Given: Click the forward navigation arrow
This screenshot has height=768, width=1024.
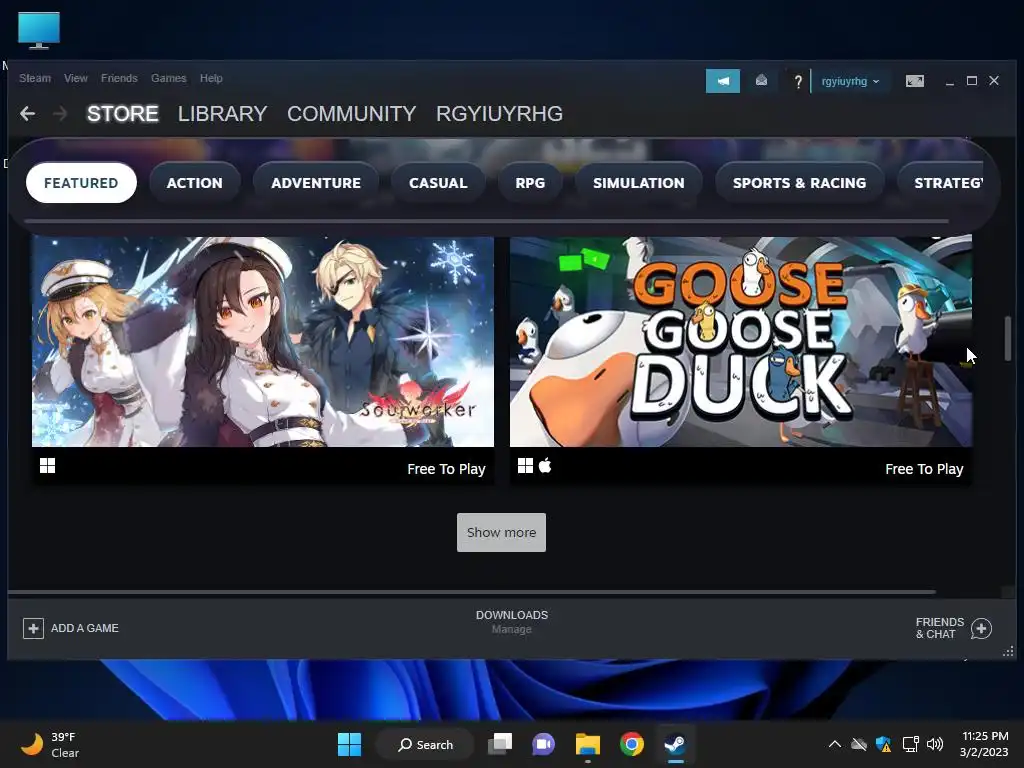Looking at the screenshot, I should [x=60, y=114].
